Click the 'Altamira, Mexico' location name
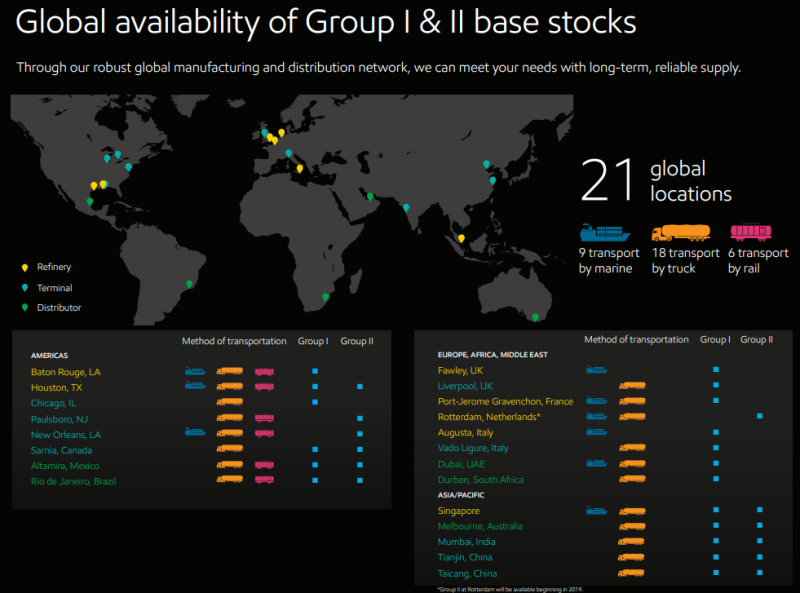Screen dimensions: 800x593 pos(67,465)
